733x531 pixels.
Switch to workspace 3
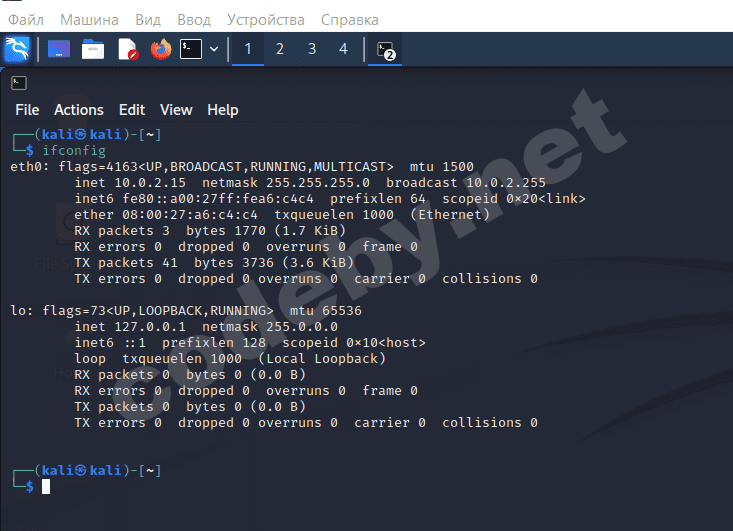click(x=312, y=49)
